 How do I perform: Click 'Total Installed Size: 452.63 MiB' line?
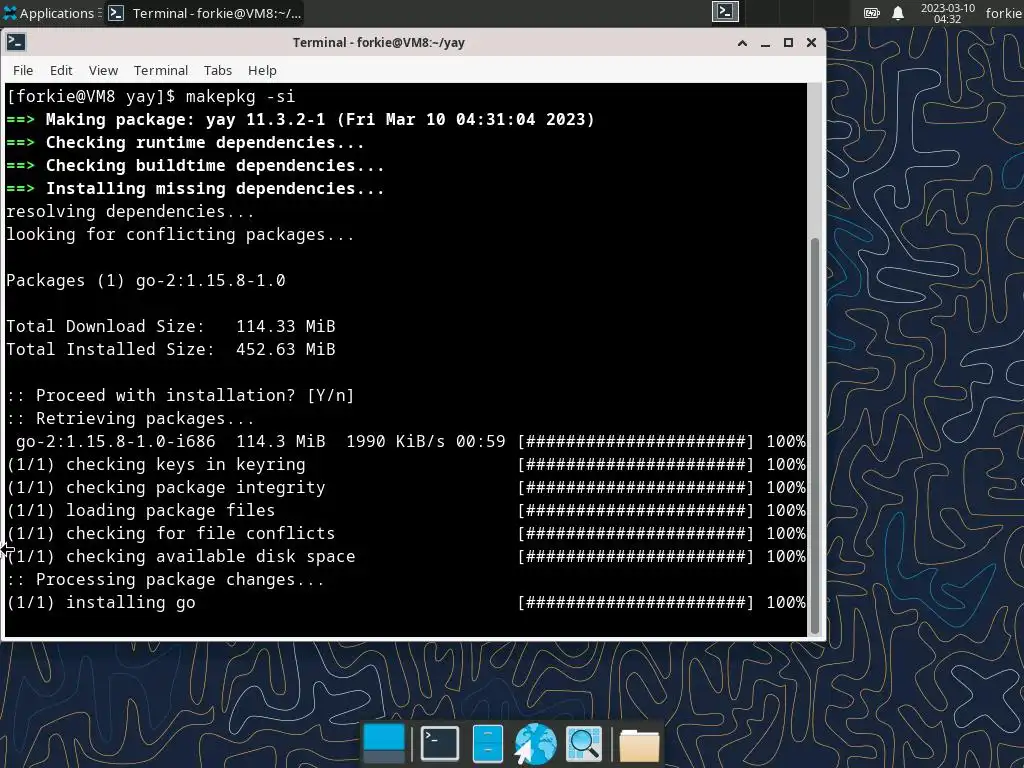pyautogui.click(x=170, y=349)
